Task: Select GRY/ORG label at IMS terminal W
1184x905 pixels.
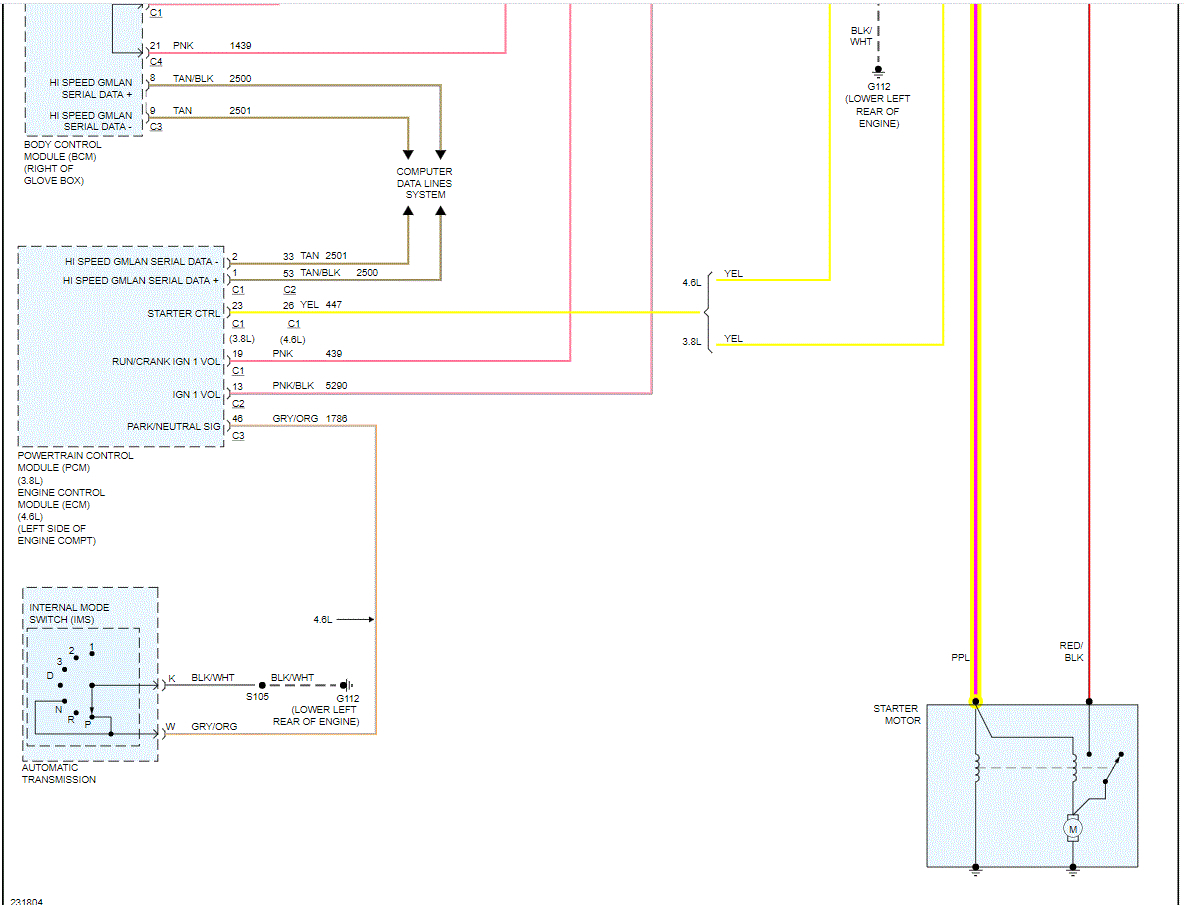Action: click(x=214, y=726)
